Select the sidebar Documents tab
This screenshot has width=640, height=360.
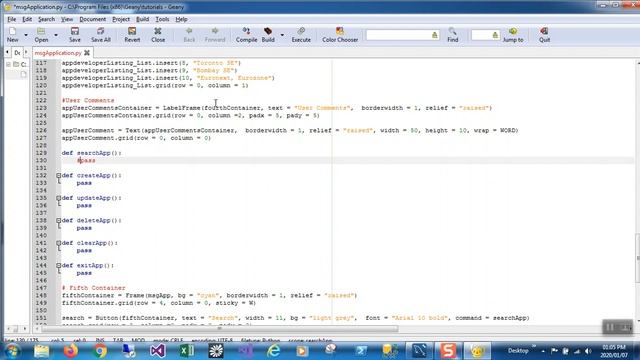[x=17, y=53]
